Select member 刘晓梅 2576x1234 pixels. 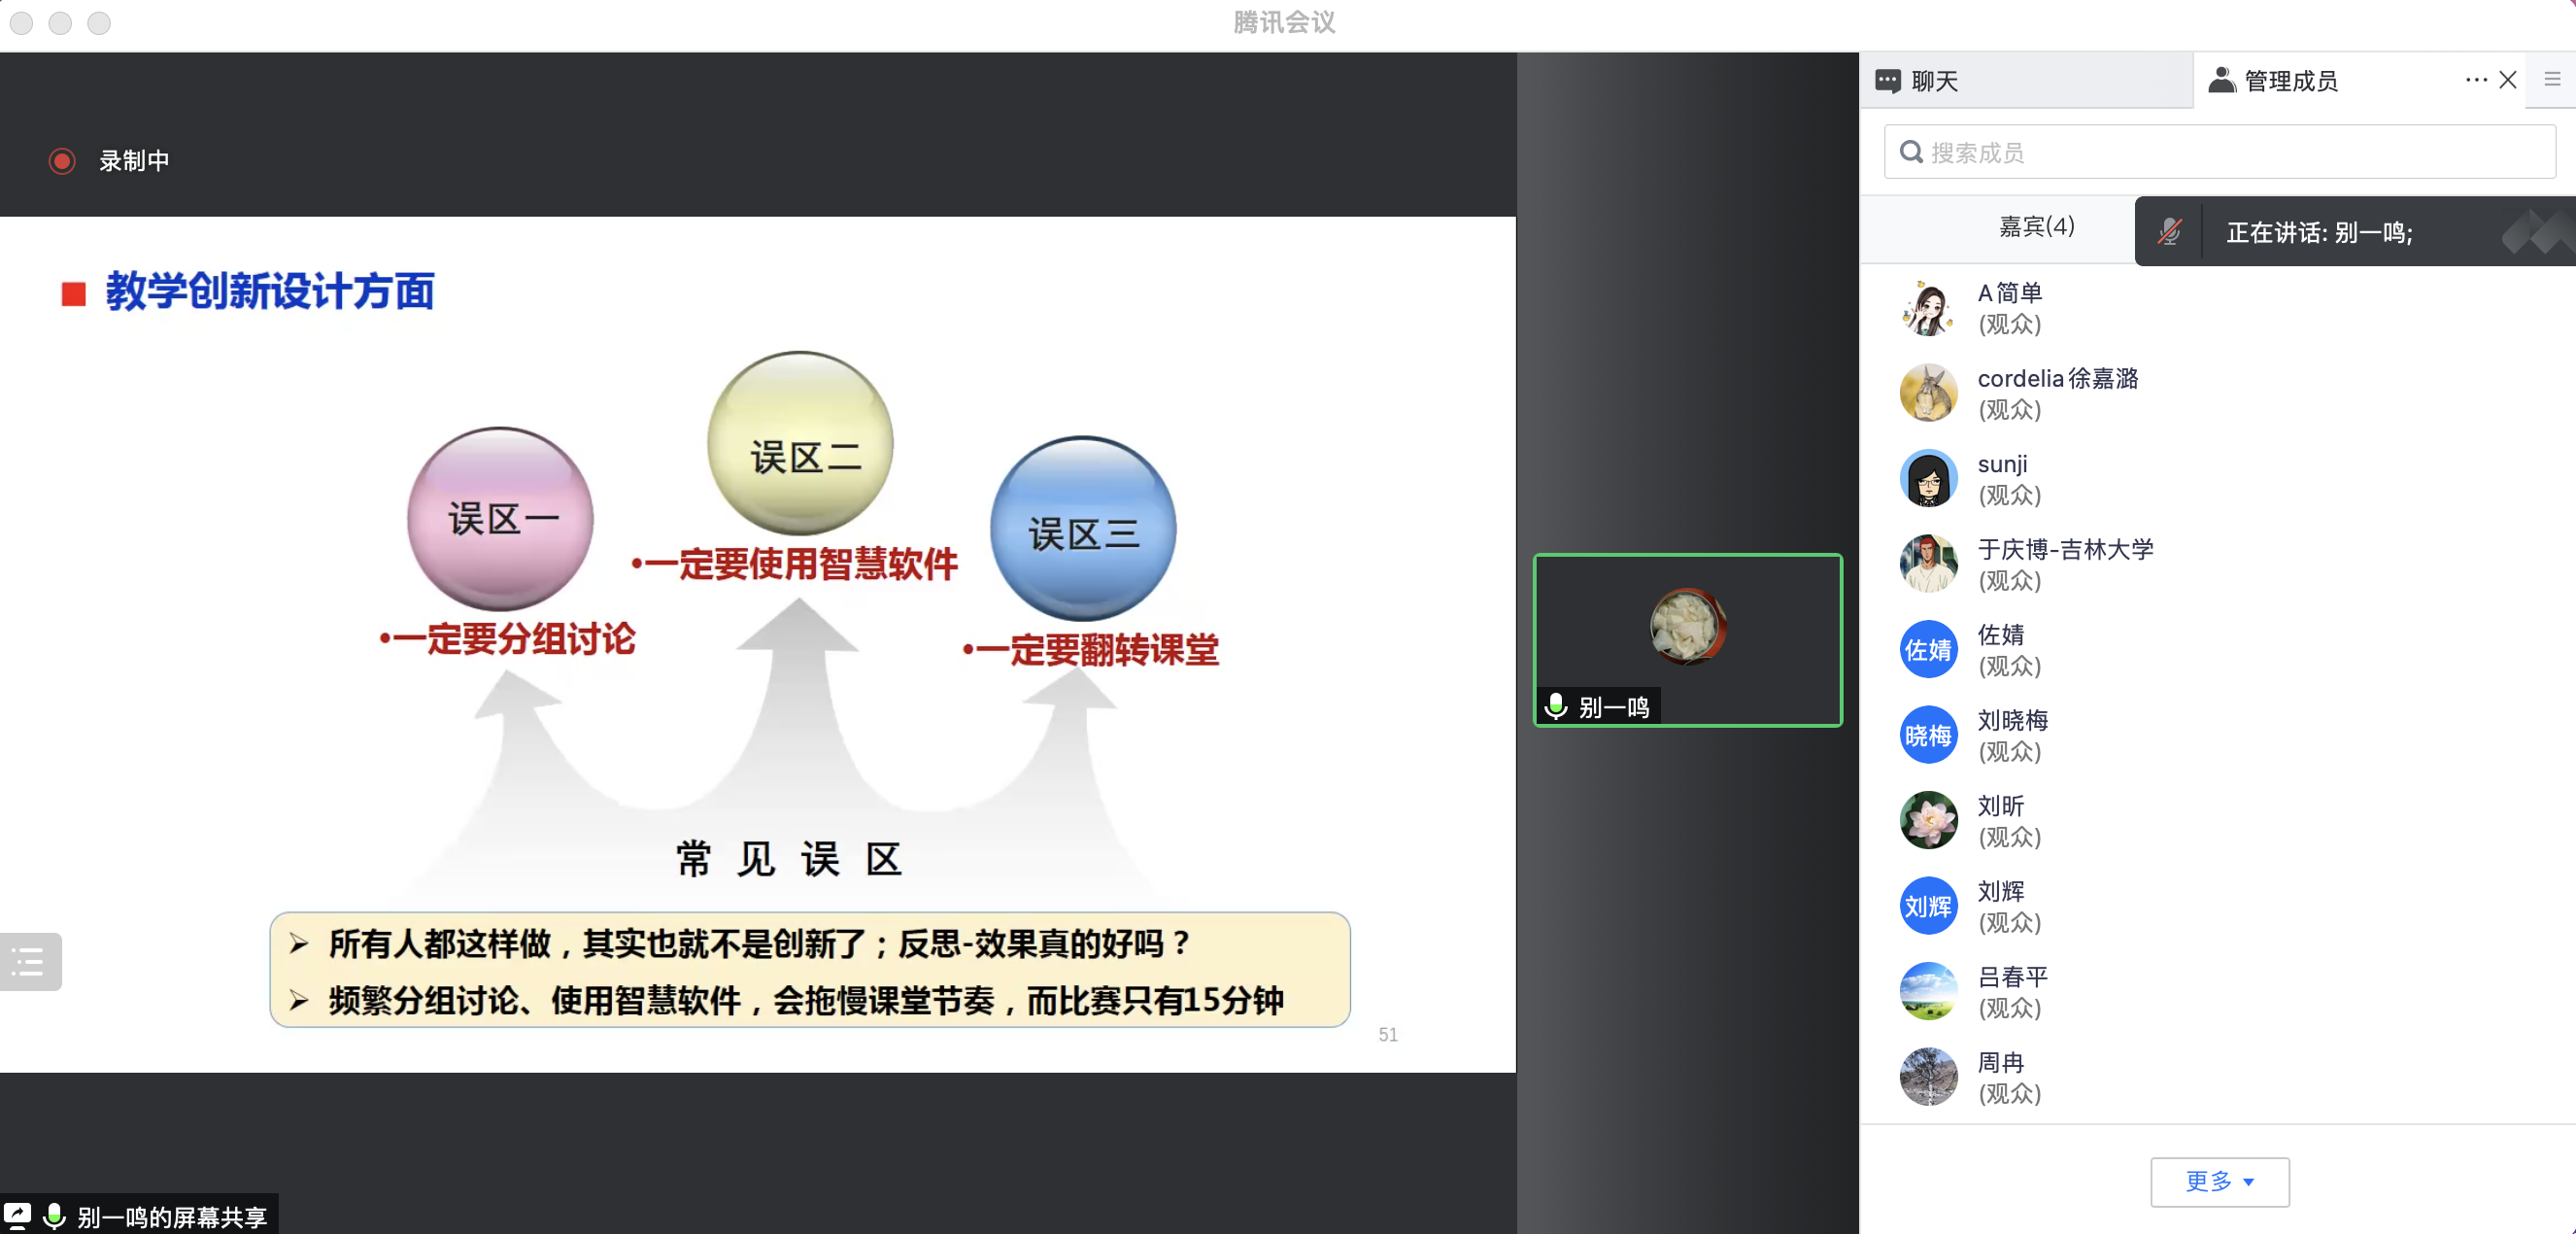(x=2216, y=735)
